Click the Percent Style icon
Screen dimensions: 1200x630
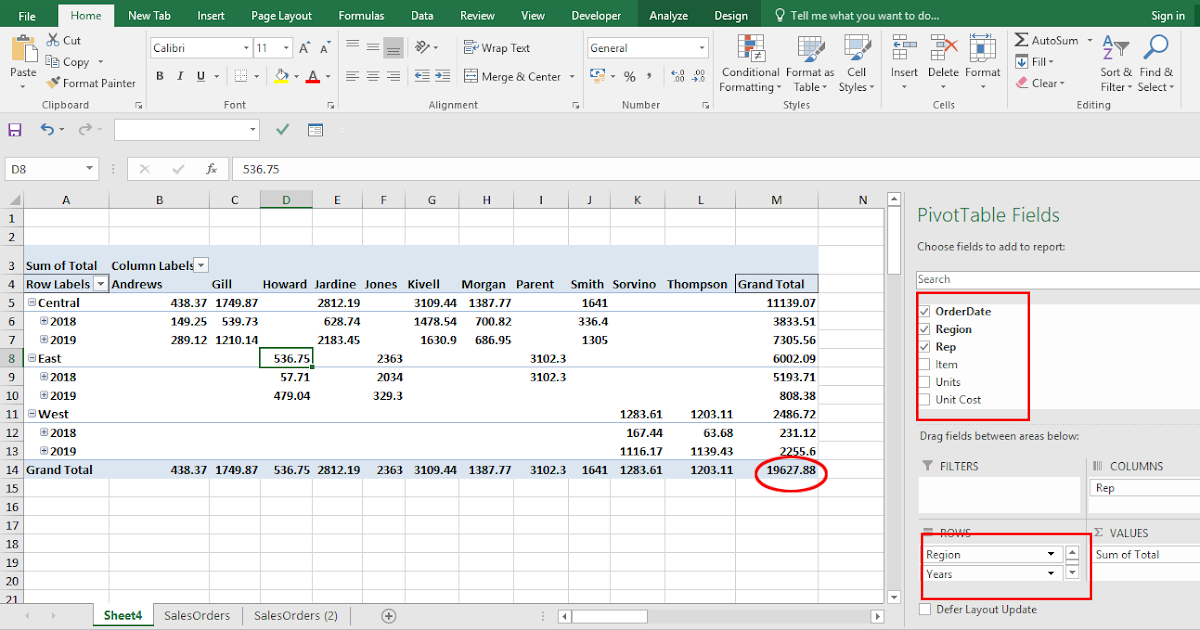point(628,74)
